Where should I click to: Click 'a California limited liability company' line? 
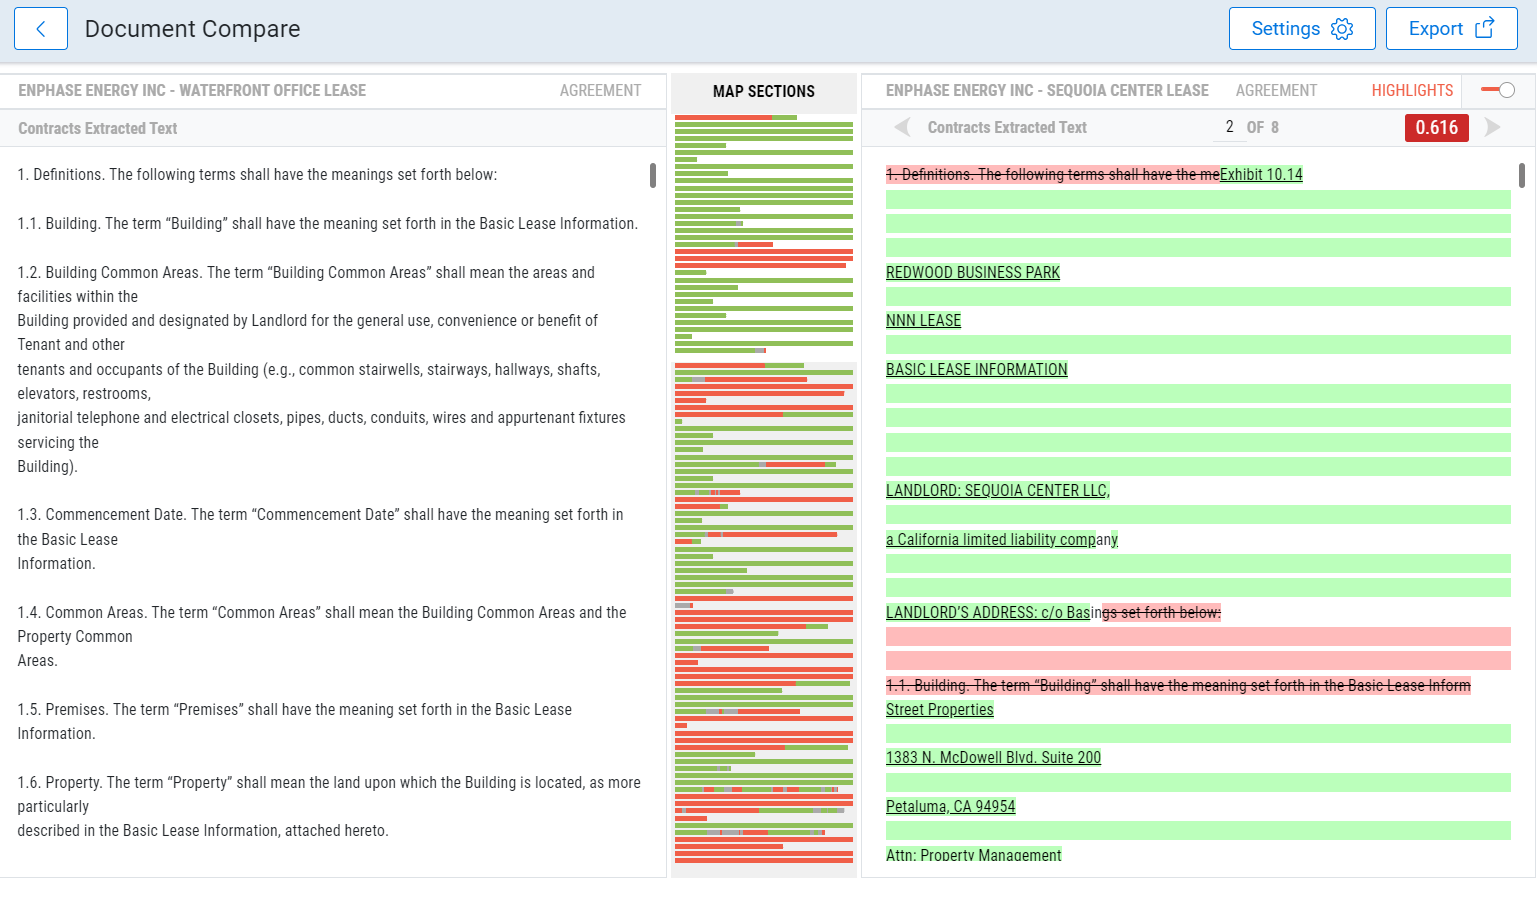pyautogui.click(x=1002, y=539)
